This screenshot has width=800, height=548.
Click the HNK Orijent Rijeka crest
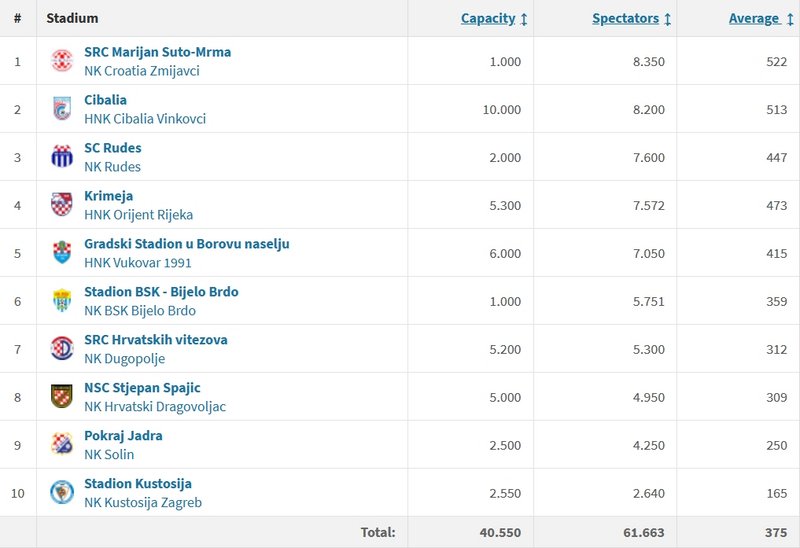point(62,205)
